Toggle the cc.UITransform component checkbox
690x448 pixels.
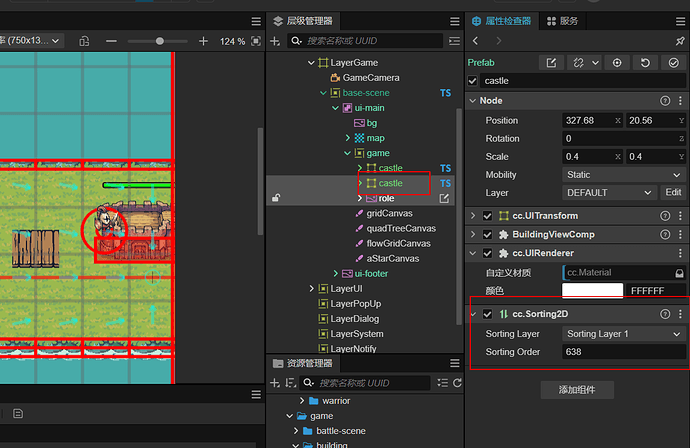pyautogui.click(x=487, y=216)
